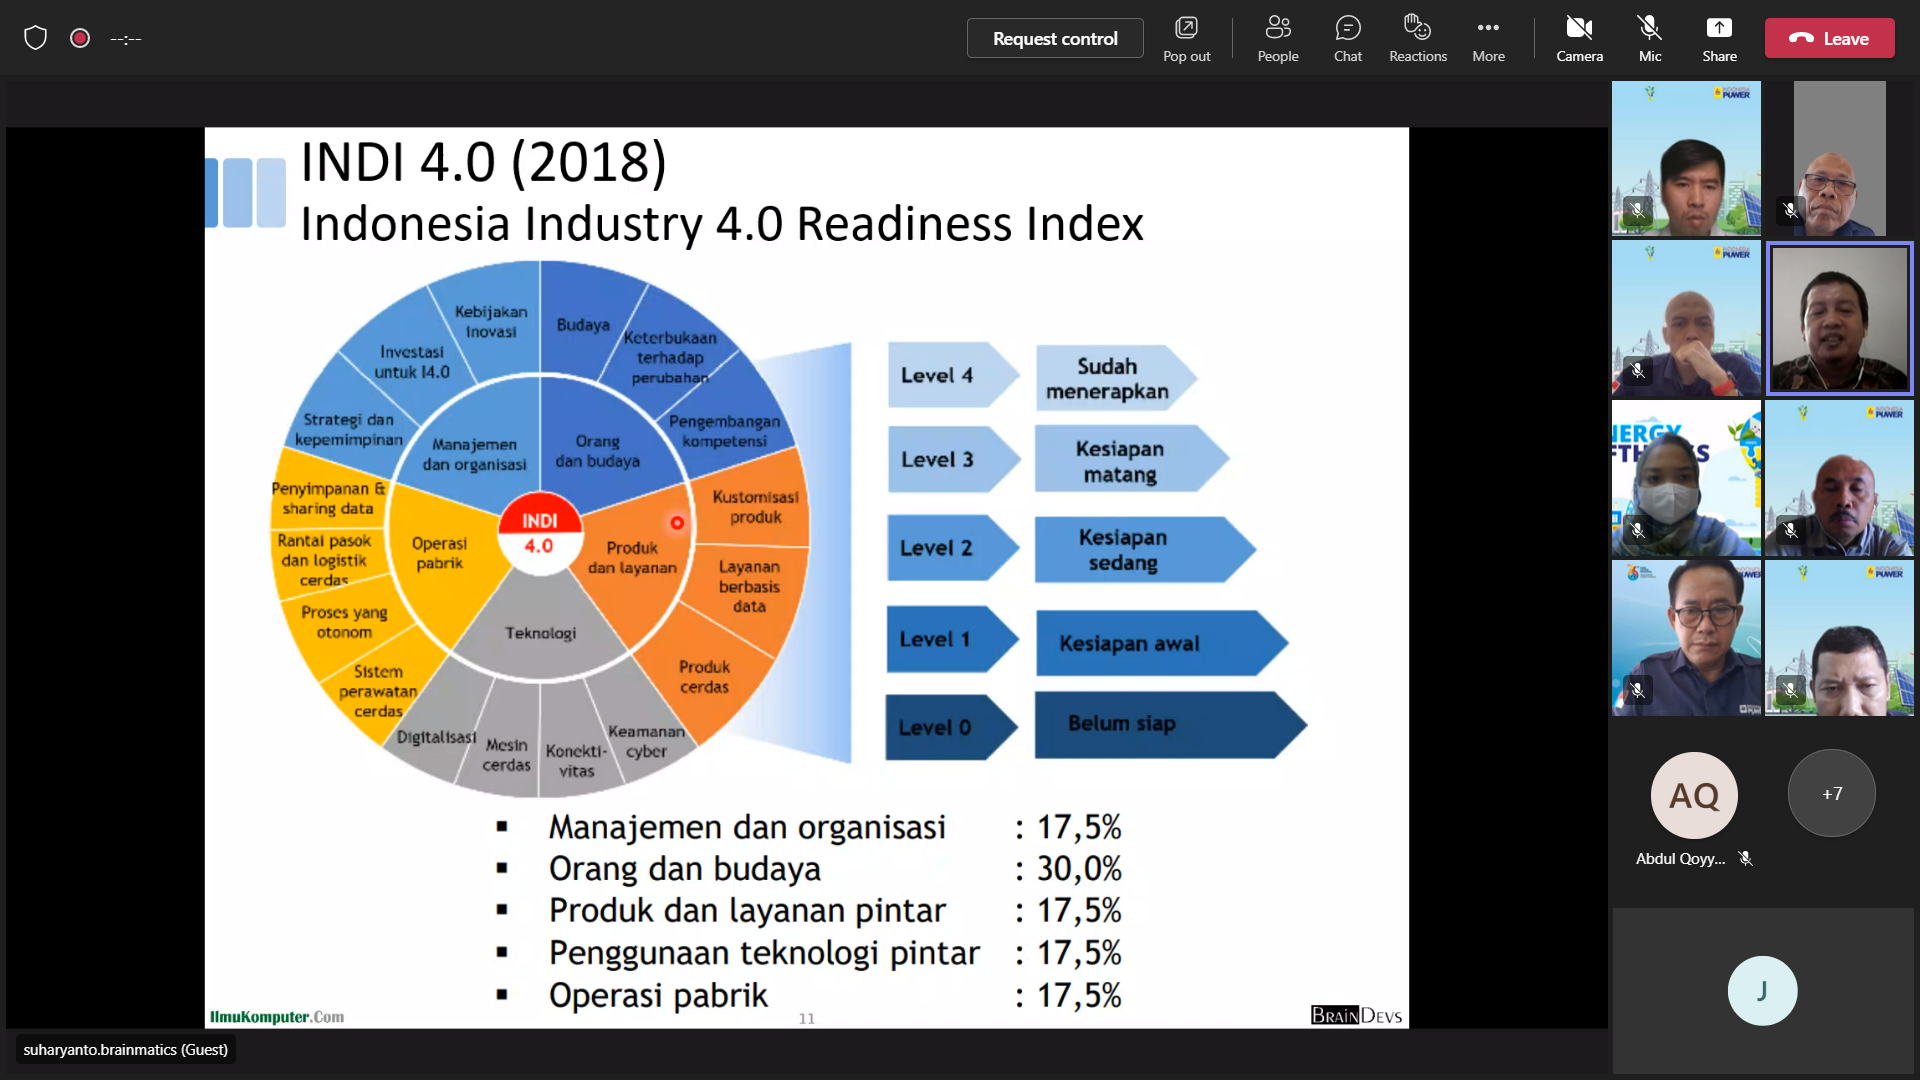The width and height of the screenshot is (1920, 1080).
Task: Turn on the Camera
Action: tap(1579, 38)
